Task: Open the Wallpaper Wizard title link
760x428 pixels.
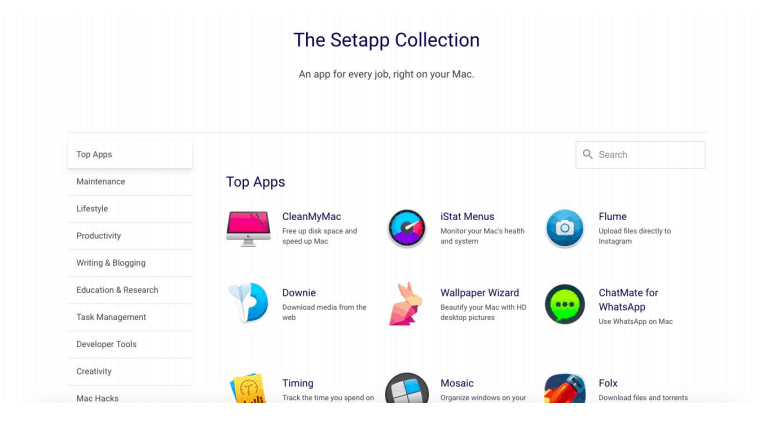Action: [479, 293]
